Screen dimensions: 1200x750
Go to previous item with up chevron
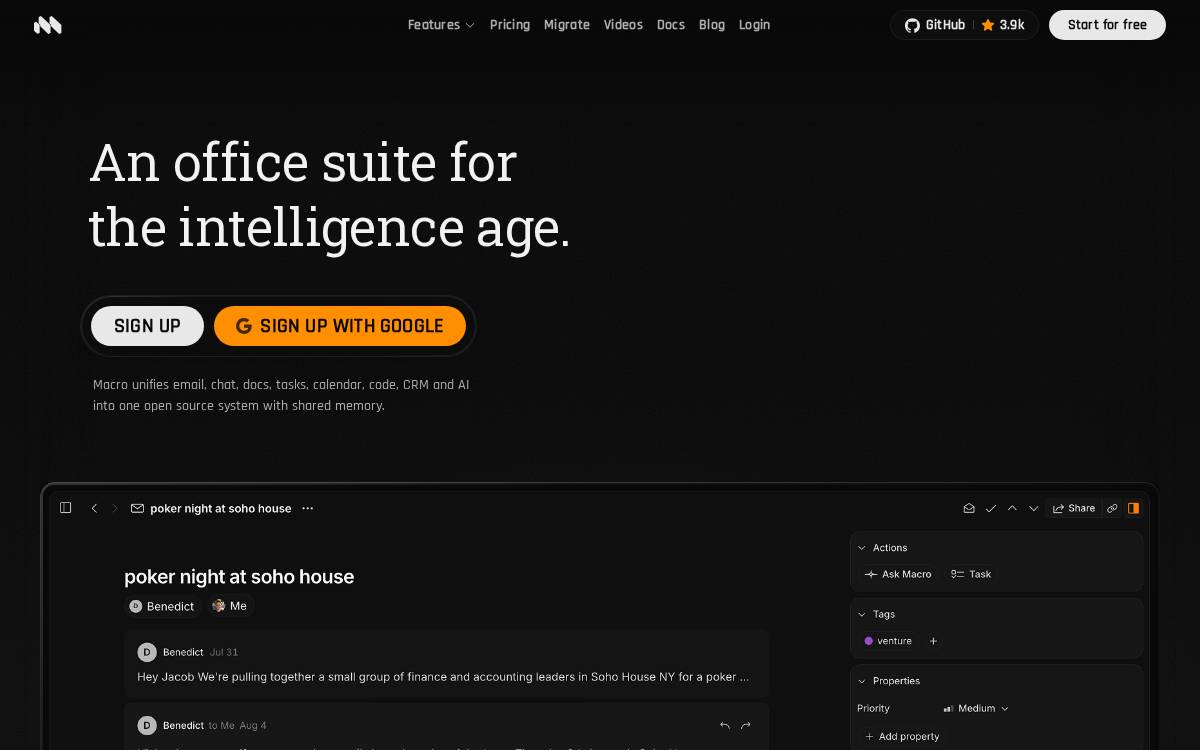(x=1012, y=508)
